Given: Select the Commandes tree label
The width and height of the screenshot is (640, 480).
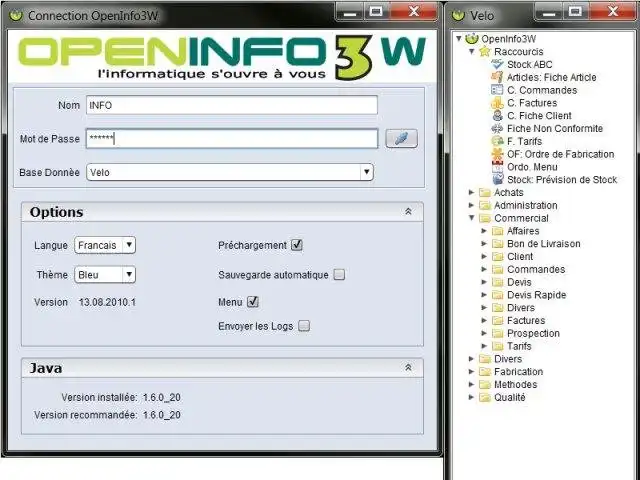Looking at the screenshot, I should 536,269.
